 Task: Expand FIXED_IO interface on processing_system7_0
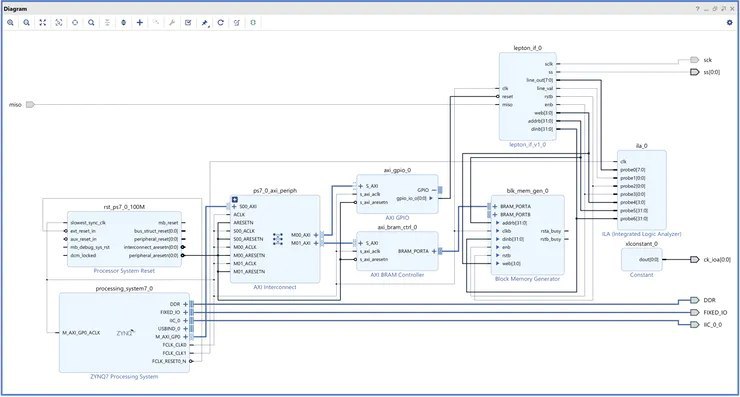(x=185, y=313)
